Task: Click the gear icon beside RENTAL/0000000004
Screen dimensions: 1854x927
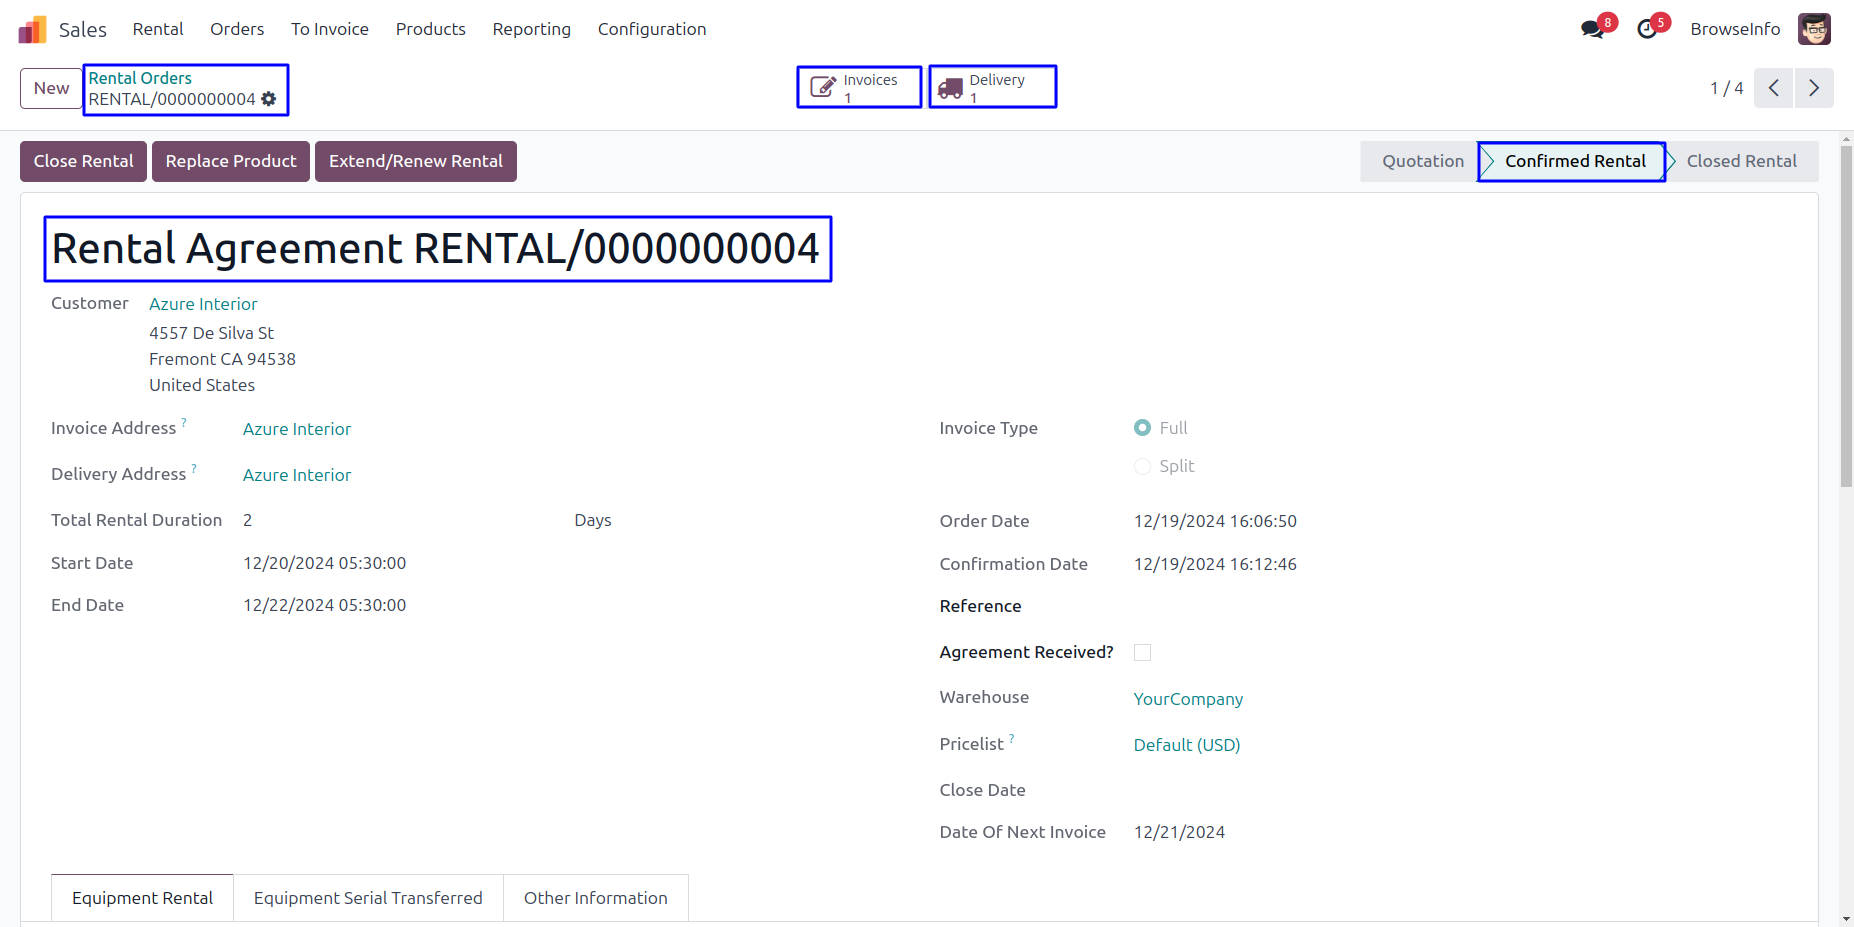Action: (269, 99)
